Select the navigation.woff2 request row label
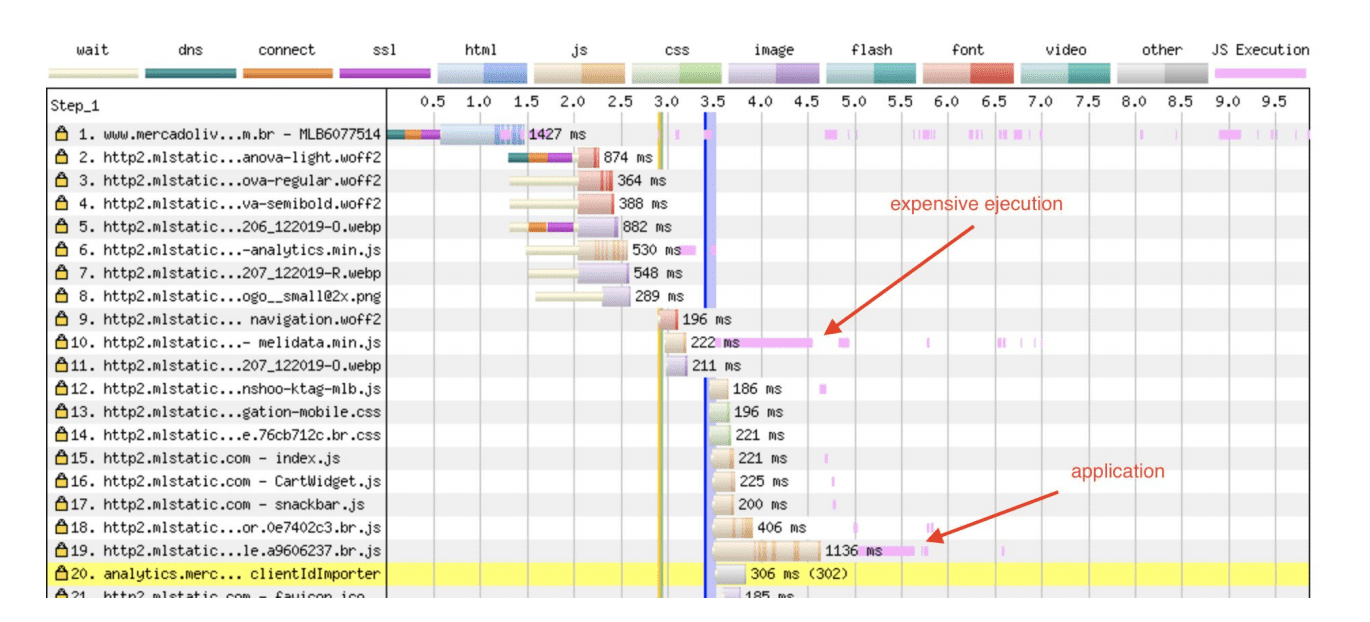1370x622 pixels. pyautogui.click(x=241, y=319)
